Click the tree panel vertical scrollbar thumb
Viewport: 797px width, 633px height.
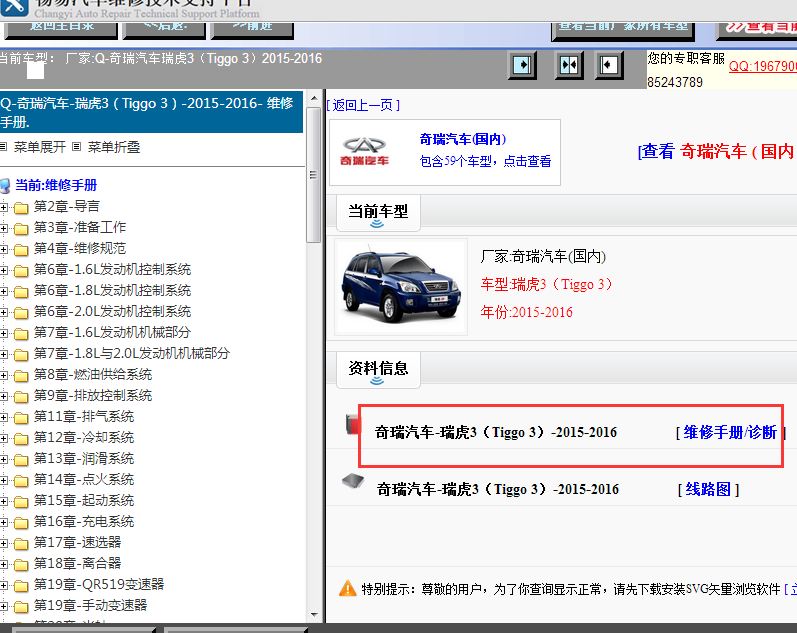pos(314,175)
